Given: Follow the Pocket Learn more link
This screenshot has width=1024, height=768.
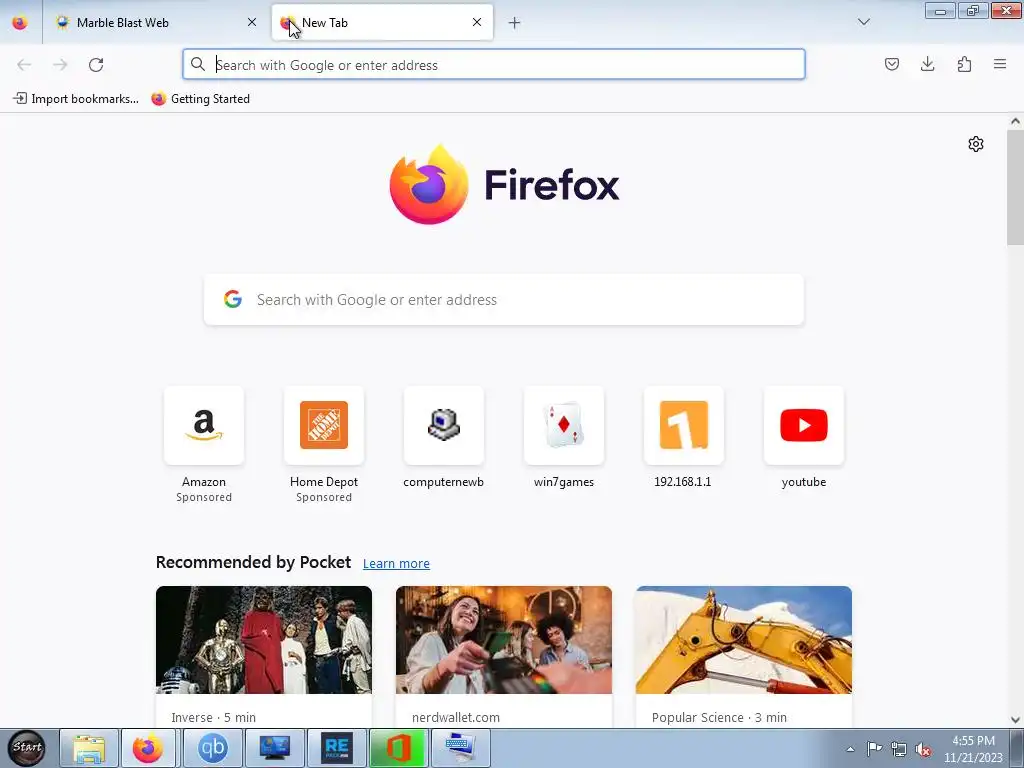Looking at the screenshot, I should pyautogui.click(x=396, y=564).
